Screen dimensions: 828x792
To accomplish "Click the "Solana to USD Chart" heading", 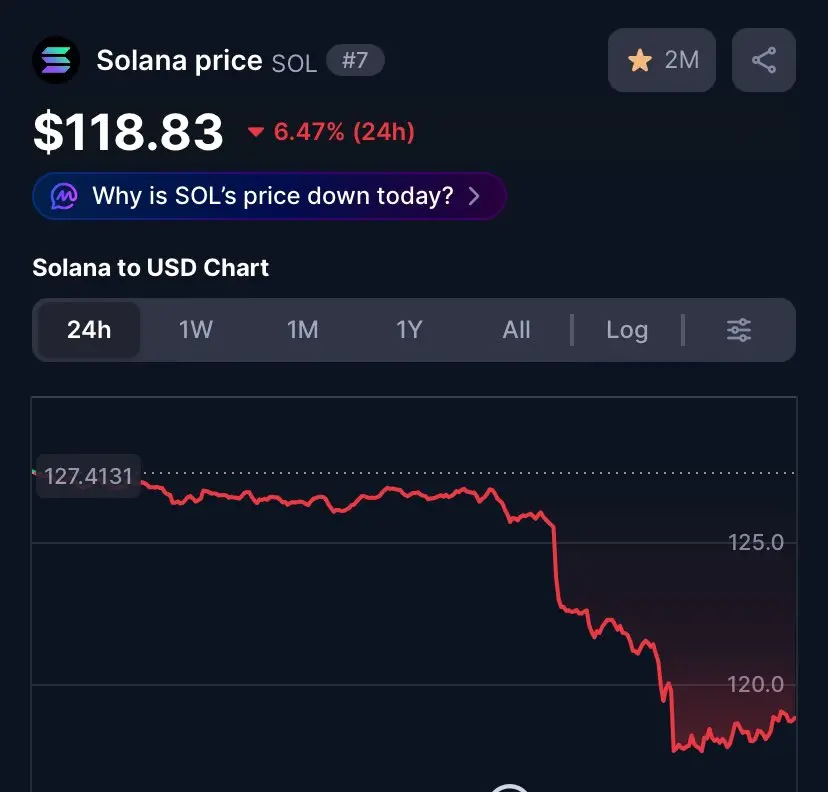I will click(151, 268).
